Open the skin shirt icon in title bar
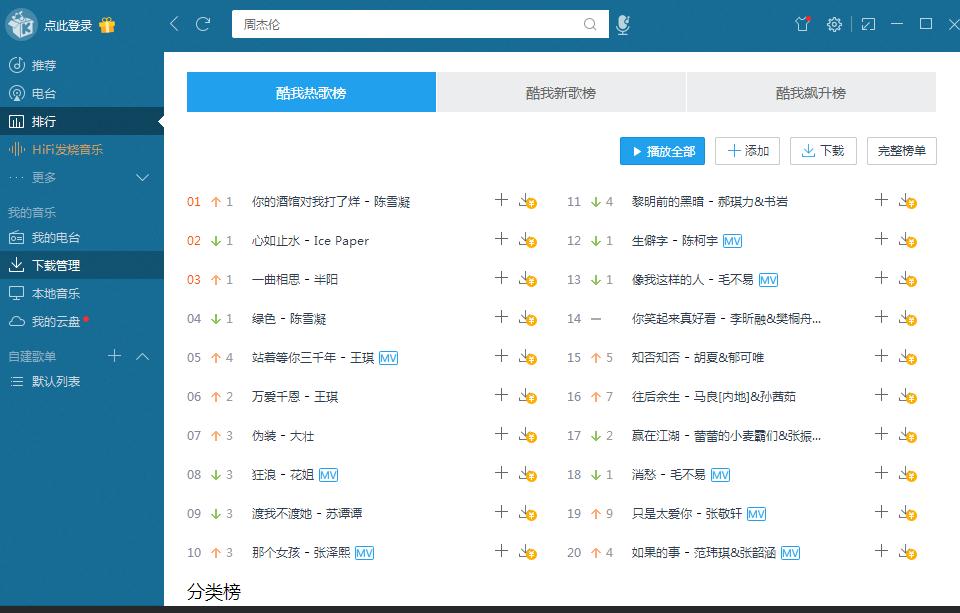This screenshot has width=960, height=613. point(802,24)
